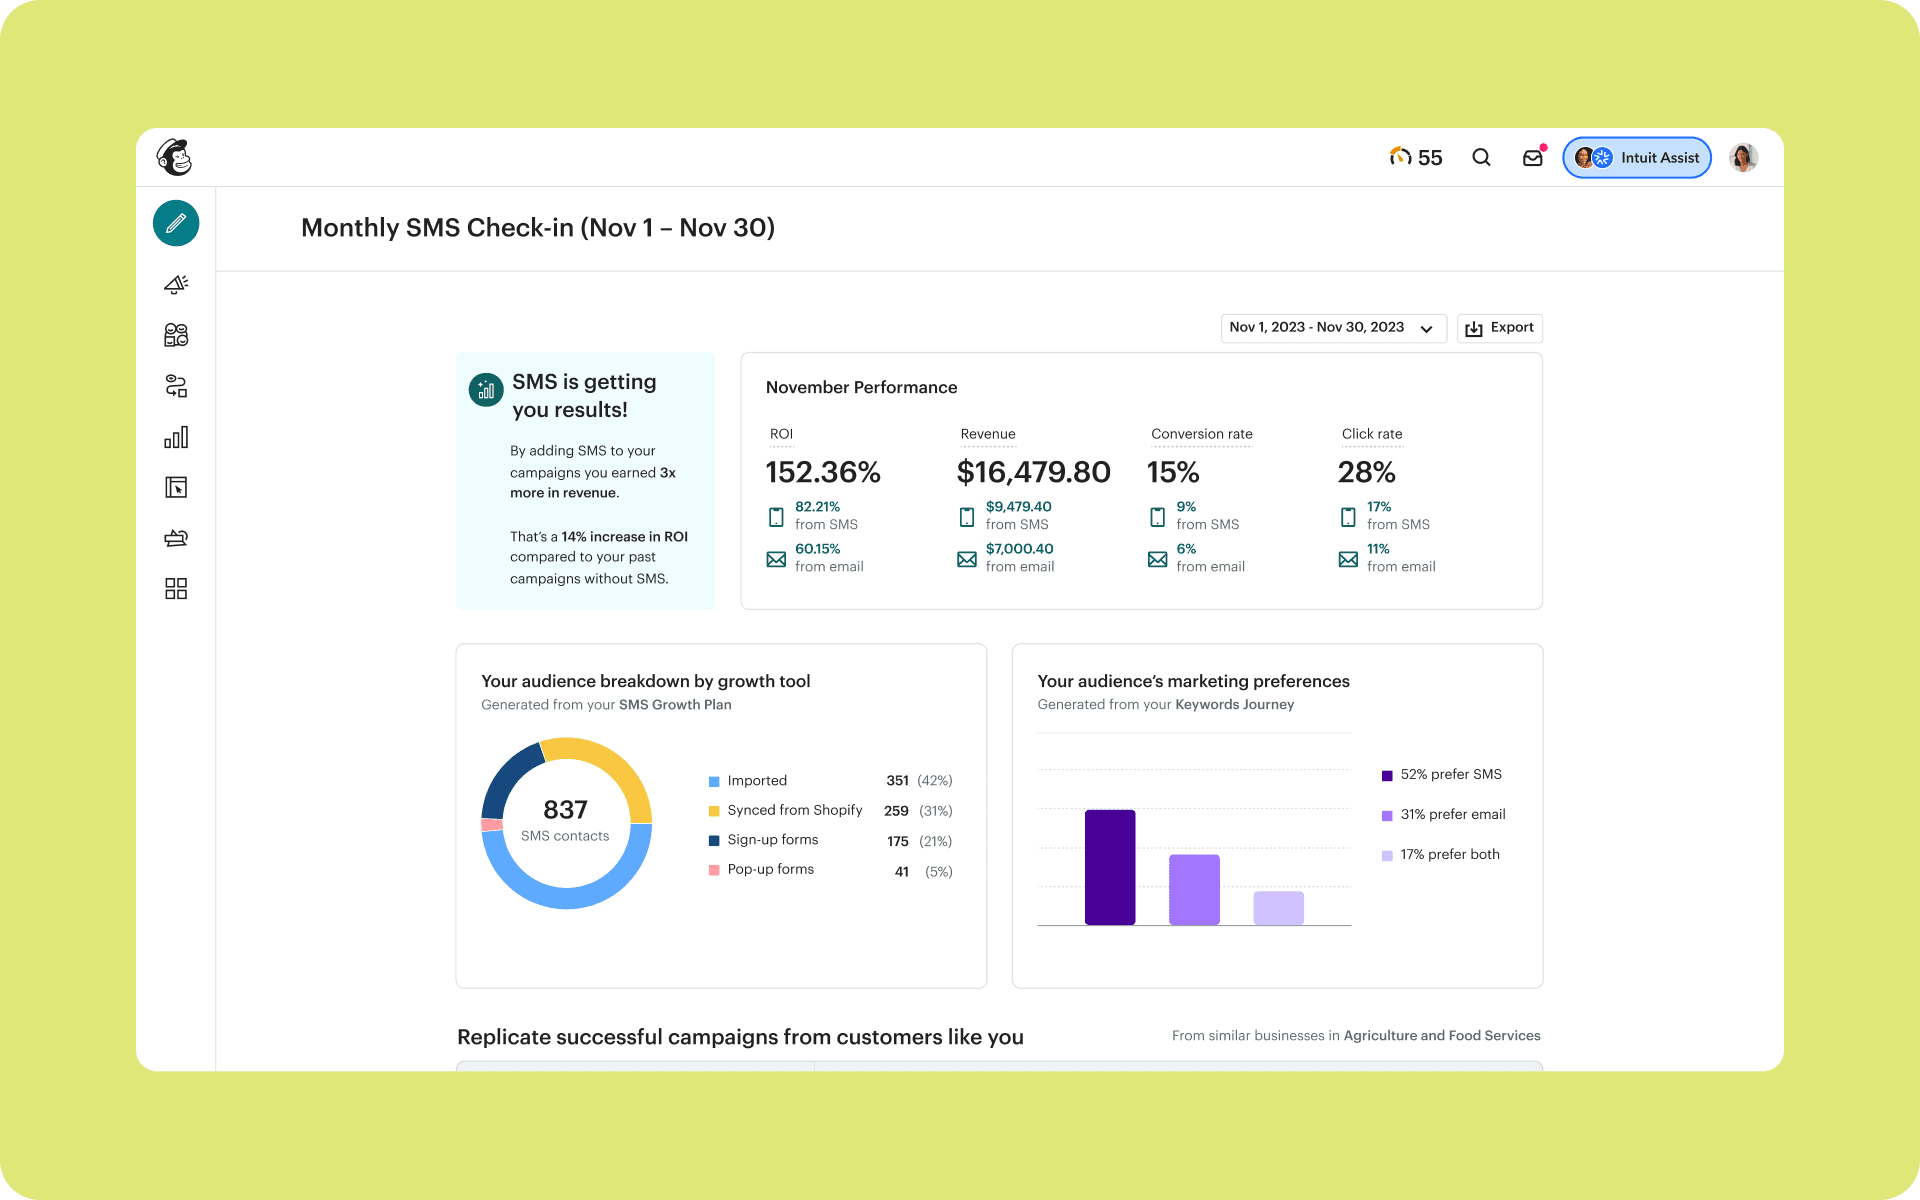Viewport: 1920px width, 1200px height.
Task: Open the Integrations grid icon in sidebar
Action: [176, 589]
